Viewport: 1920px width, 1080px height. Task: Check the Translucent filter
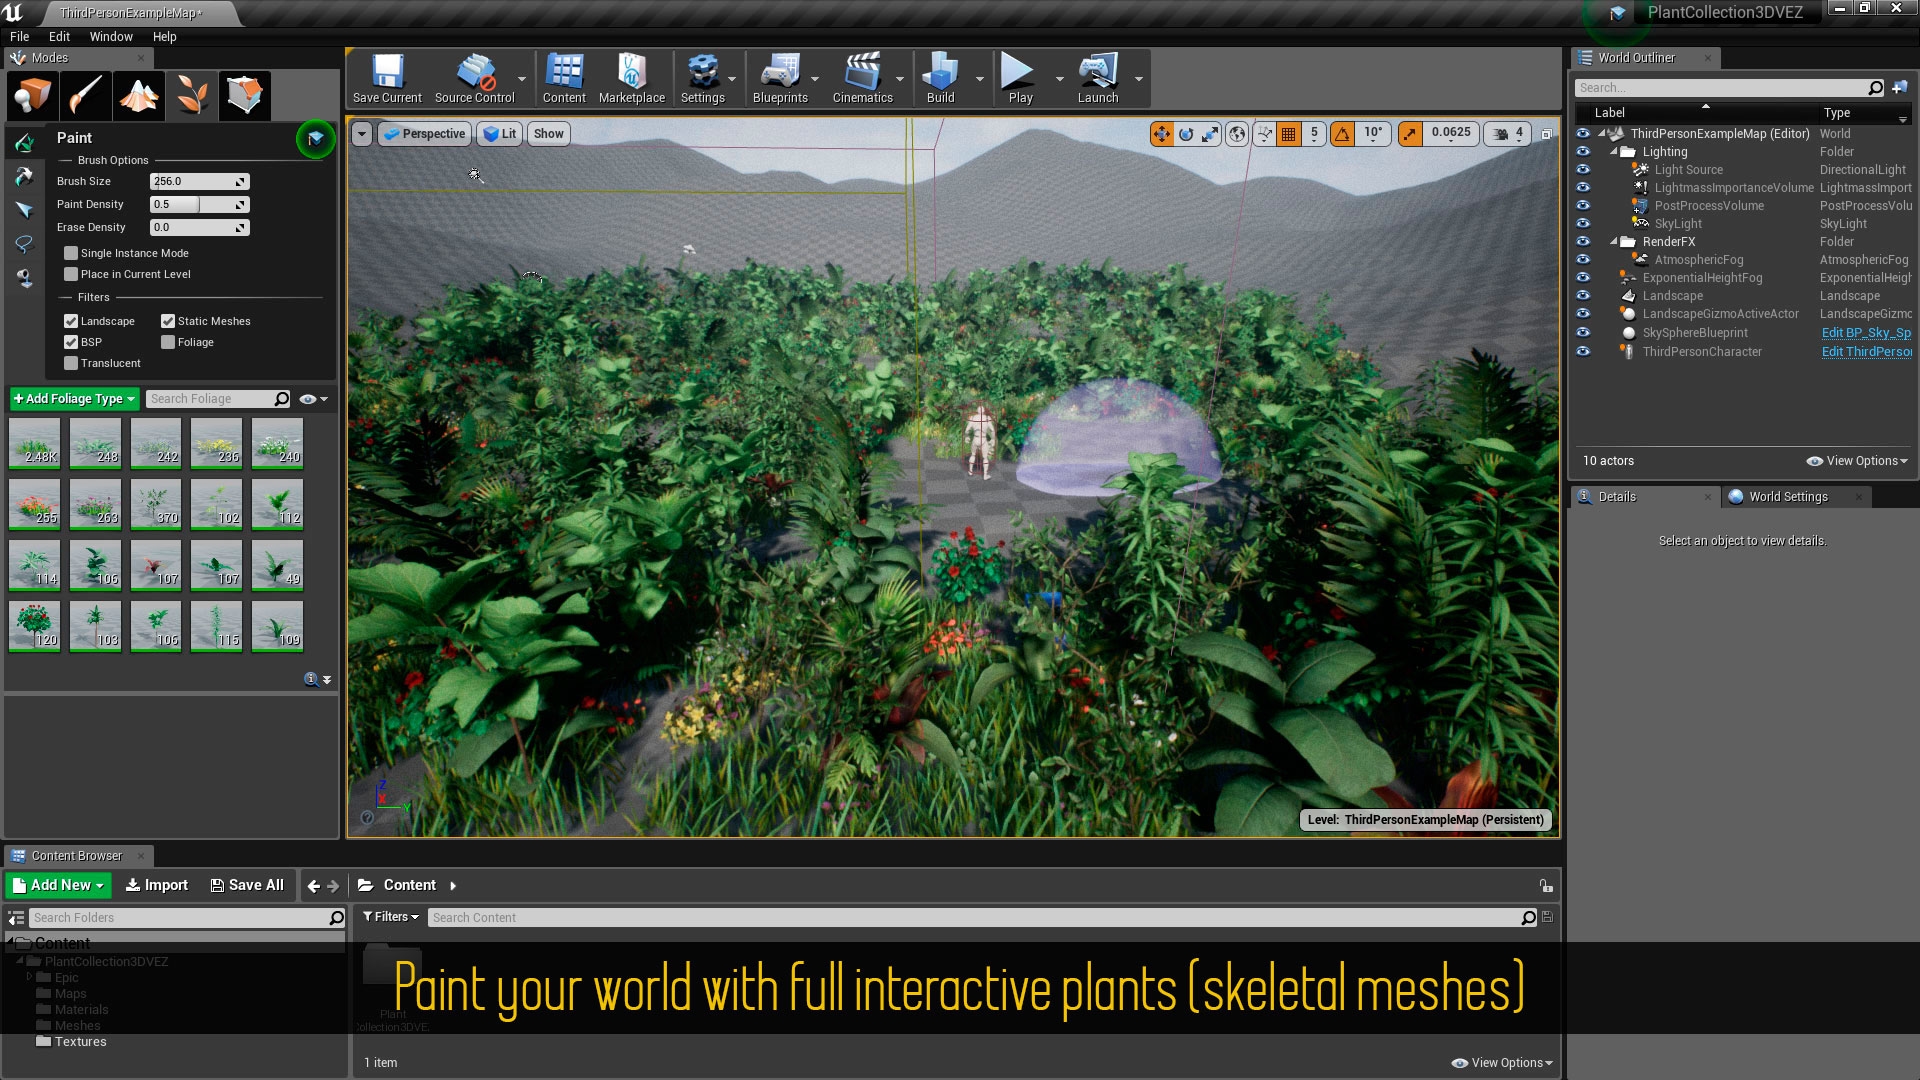(x=71, y=363)
